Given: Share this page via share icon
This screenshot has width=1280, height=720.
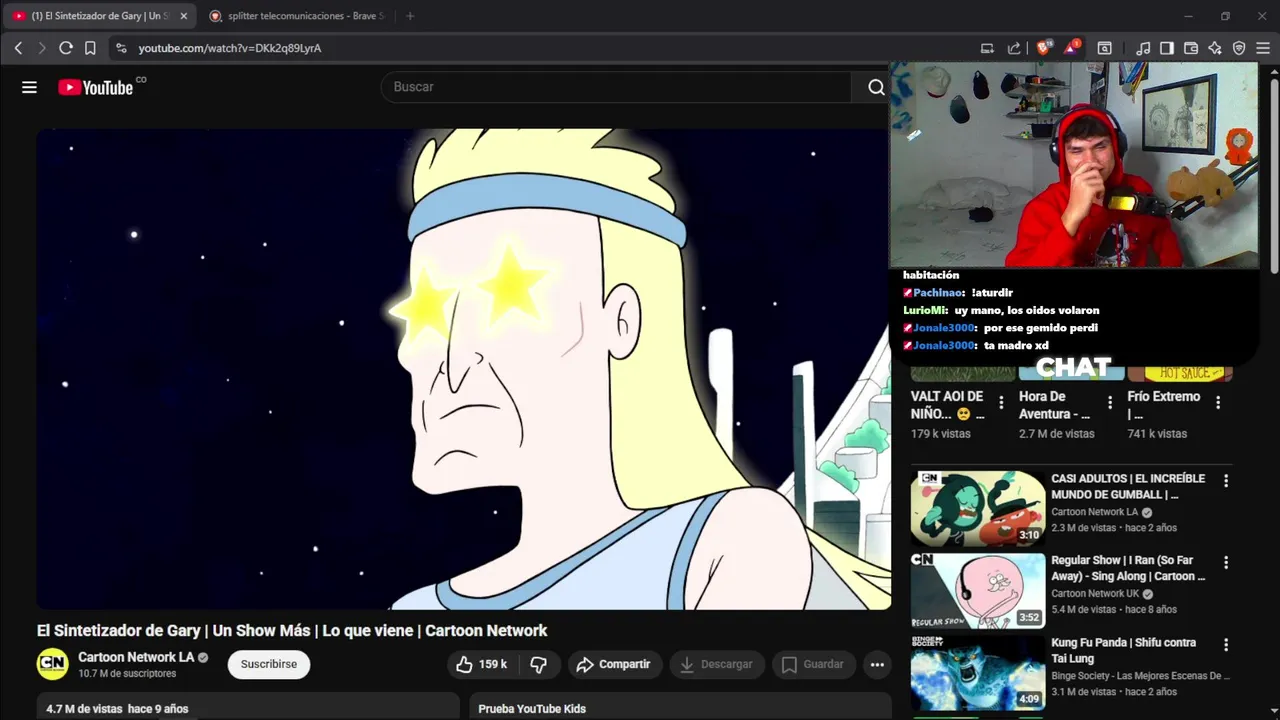Looking at the screenshot, I should [1014, 48].
